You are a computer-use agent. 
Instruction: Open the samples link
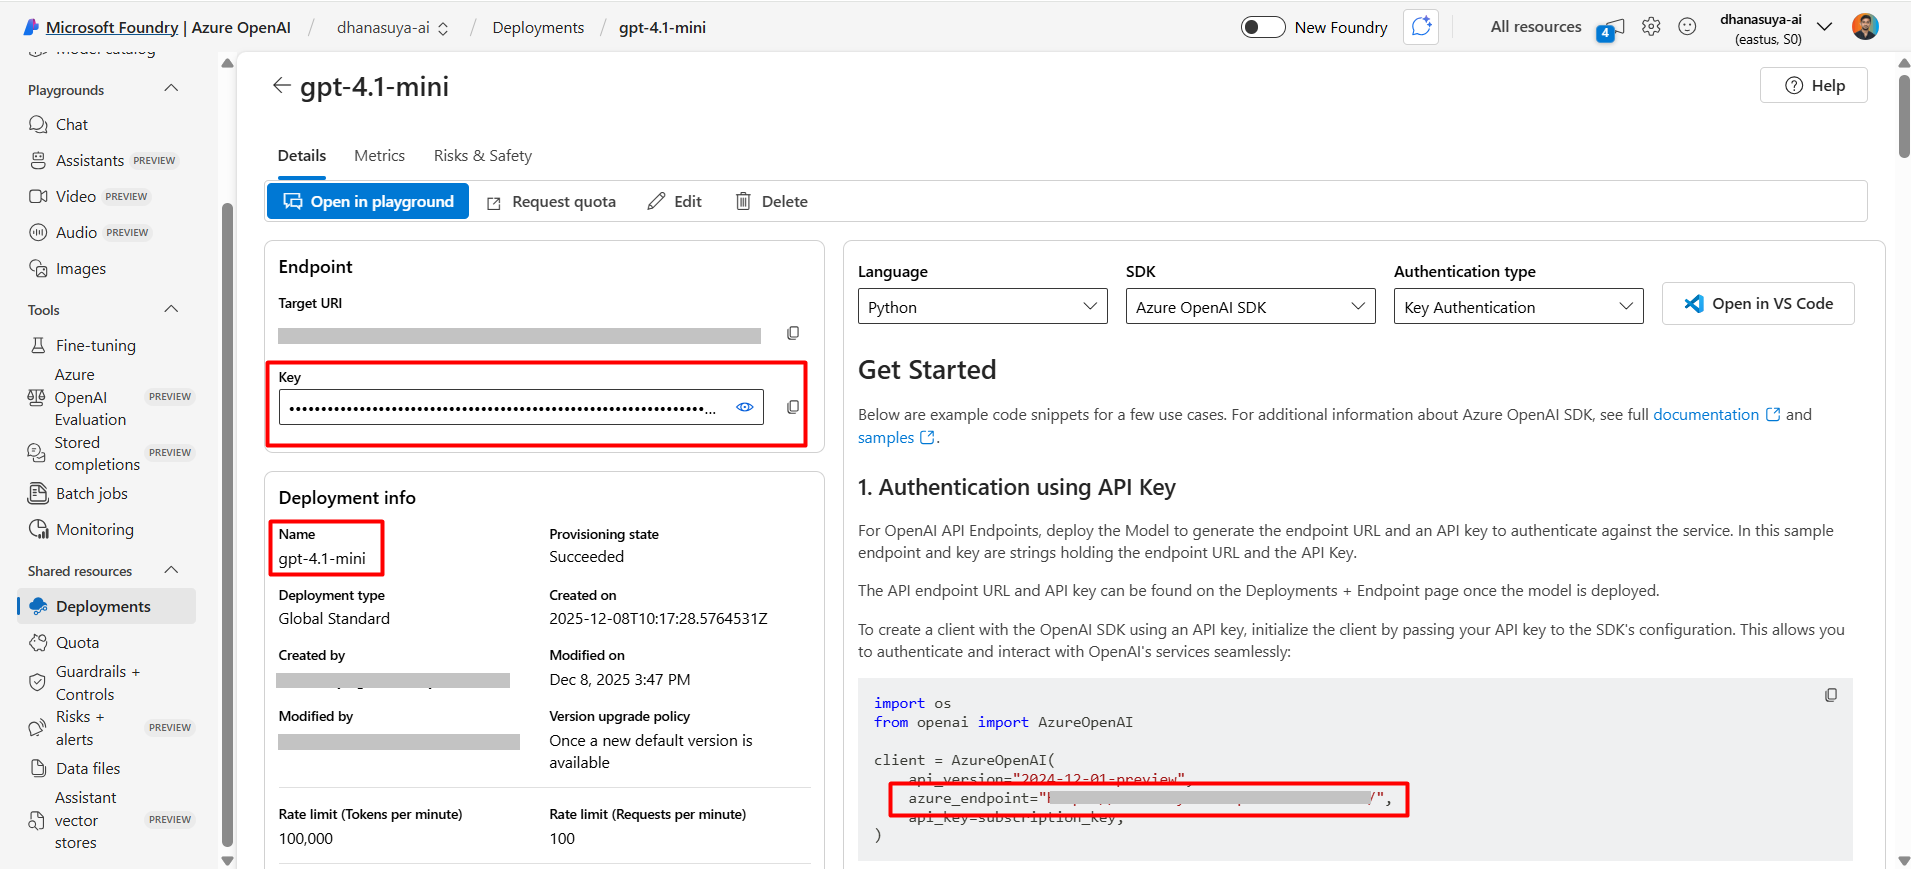(896, 437)
